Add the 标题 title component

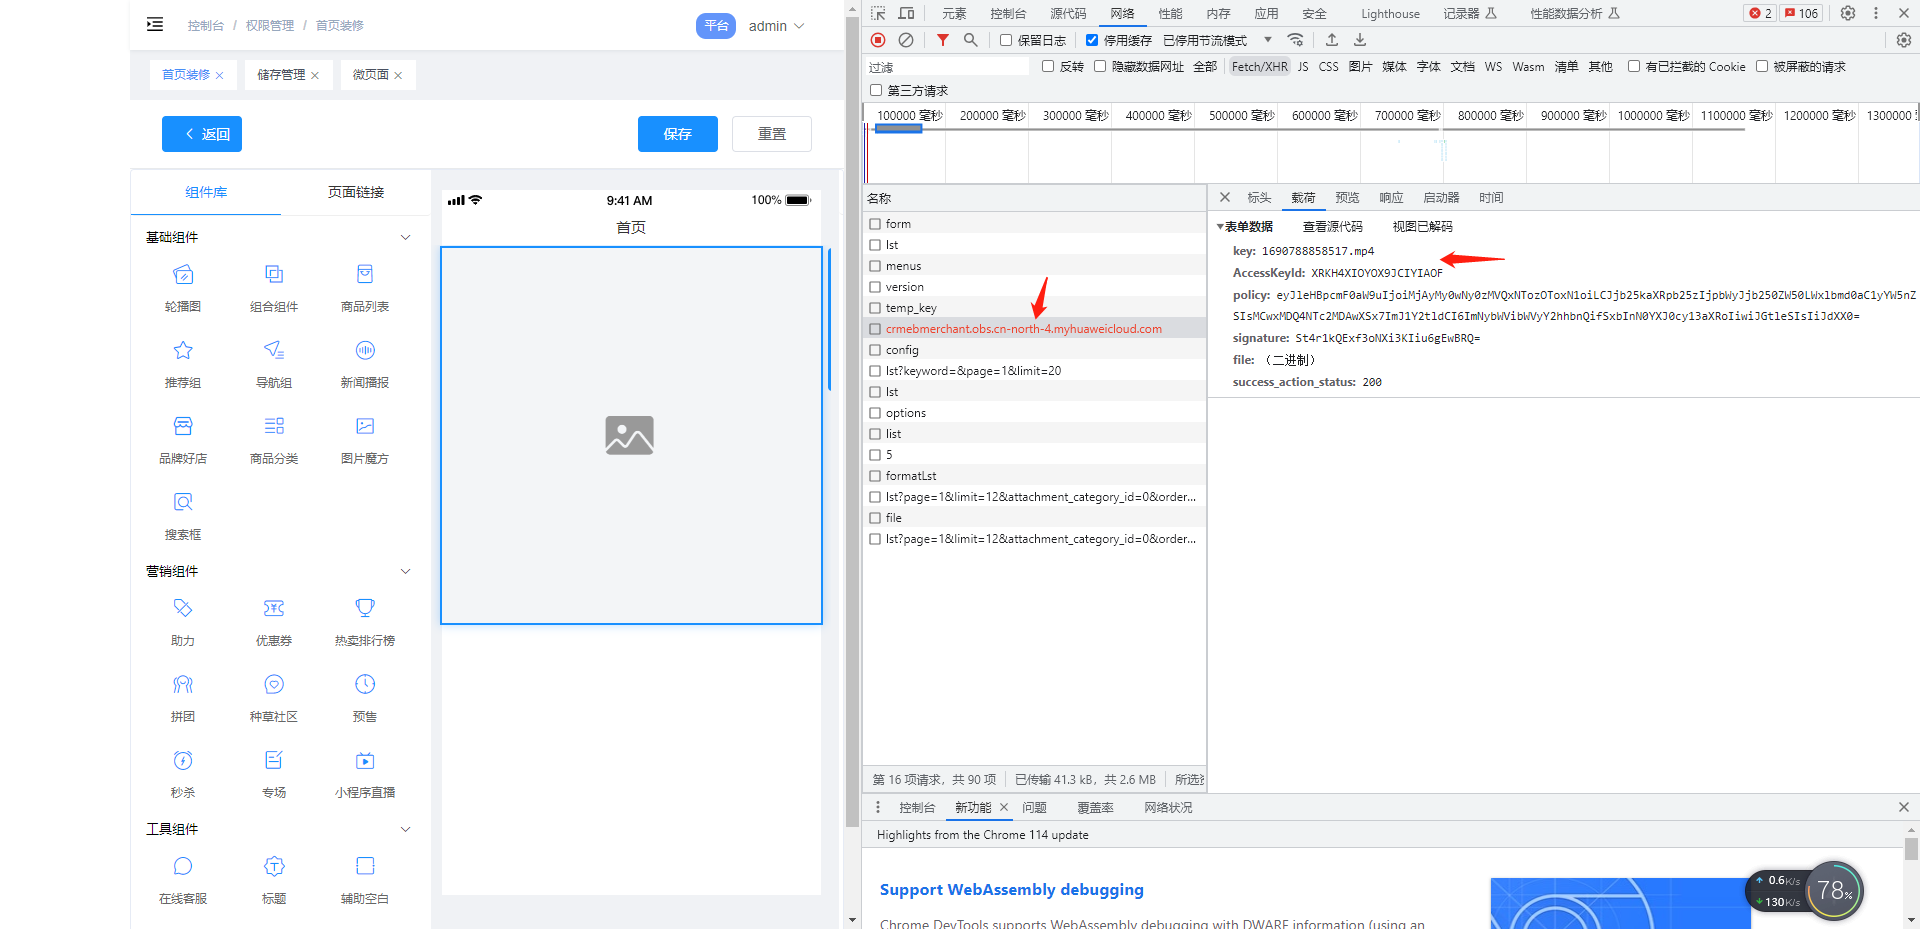coord(274,879)
